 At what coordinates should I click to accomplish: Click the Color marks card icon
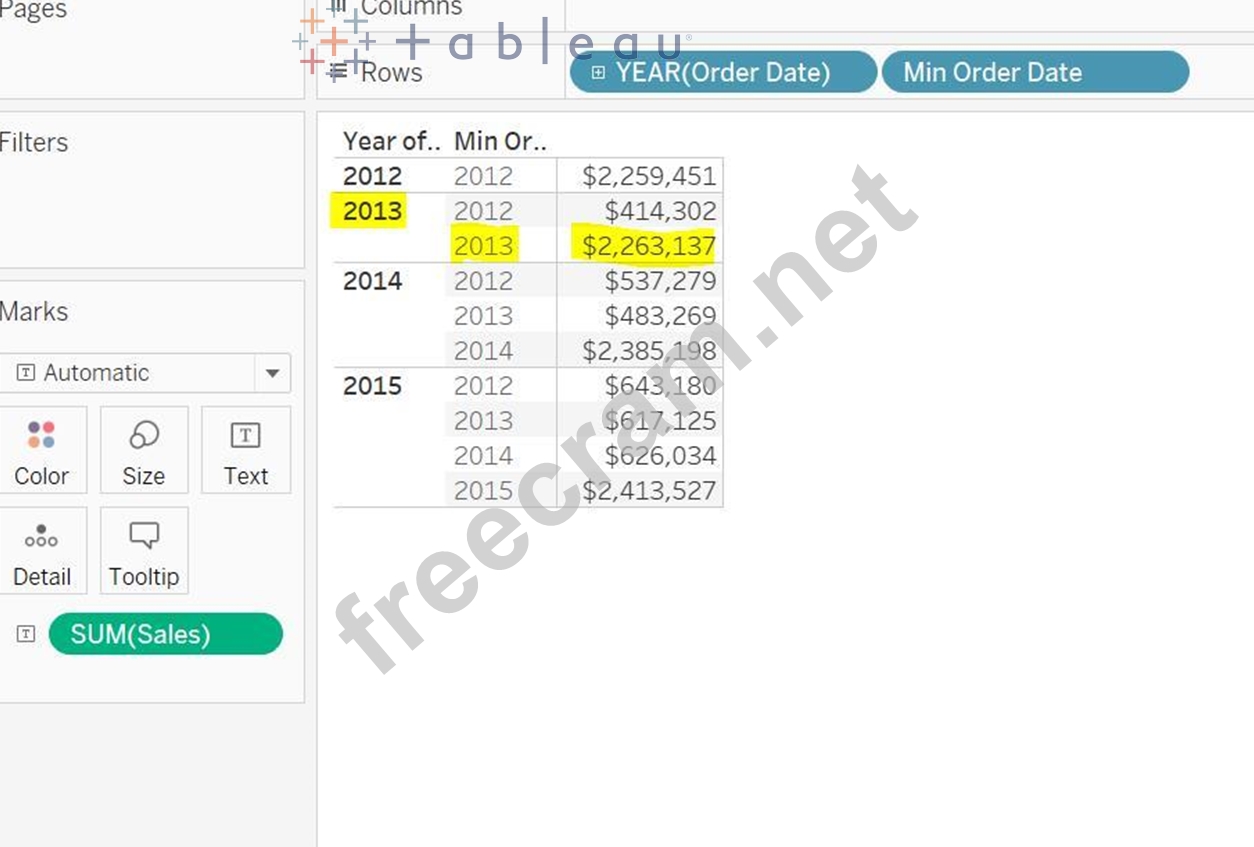click(41, 435)
